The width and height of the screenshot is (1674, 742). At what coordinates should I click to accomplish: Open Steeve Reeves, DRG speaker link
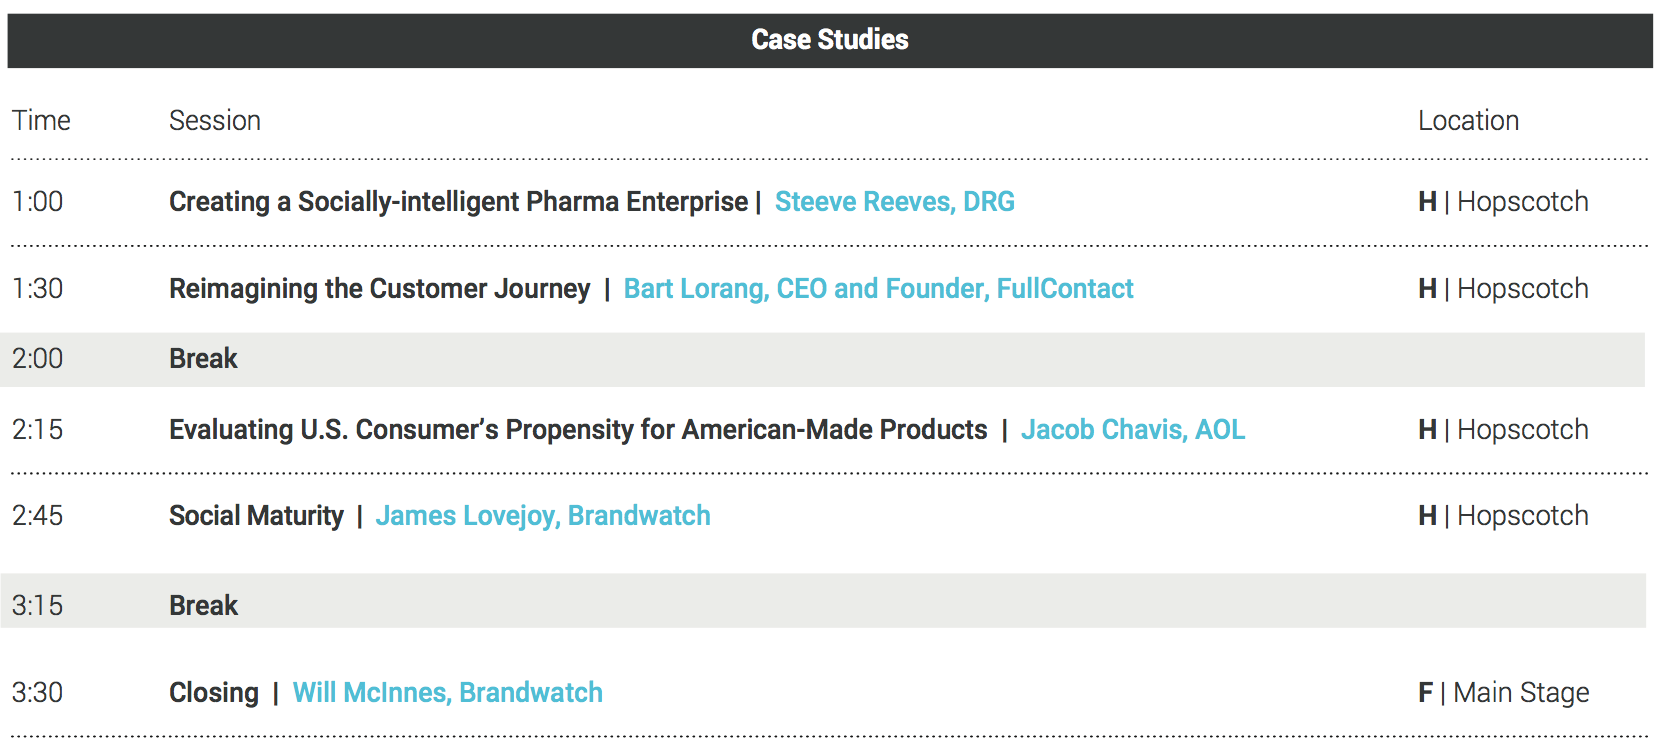click(x=894, y=202)
